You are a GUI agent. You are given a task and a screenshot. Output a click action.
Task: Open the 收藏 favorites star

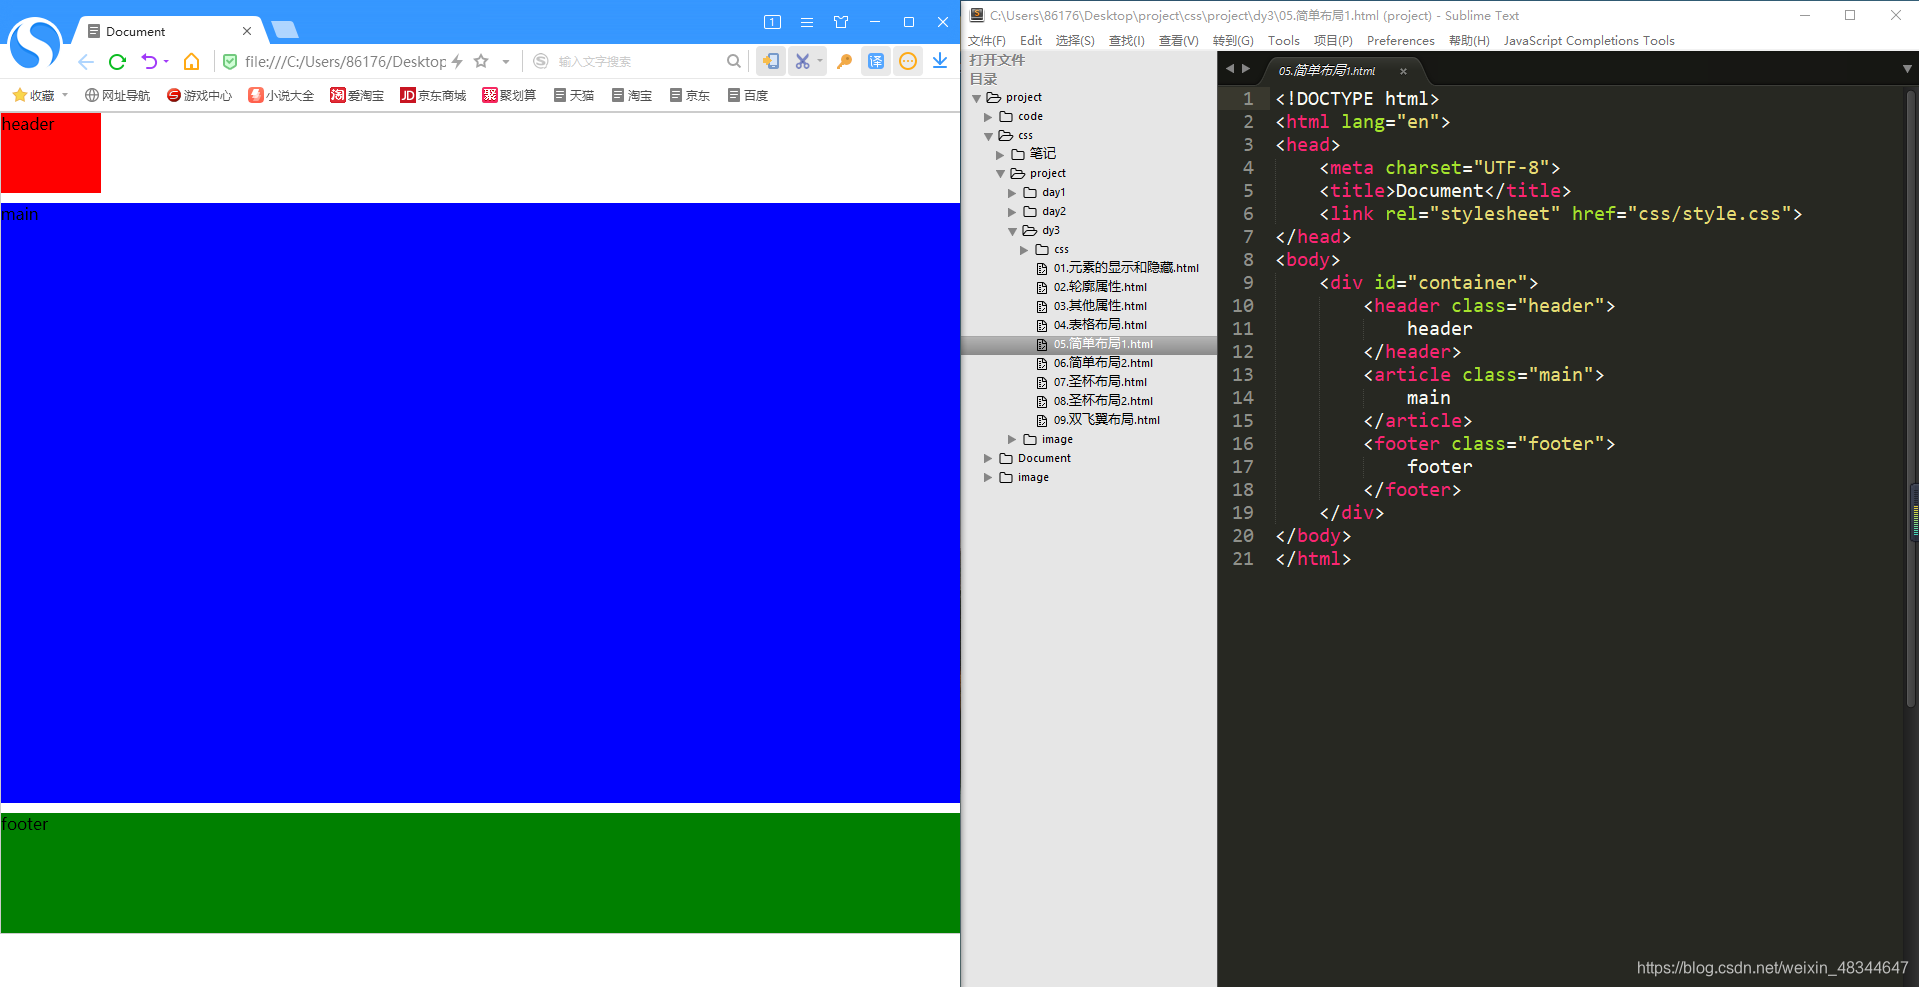(x=20, y=95)
